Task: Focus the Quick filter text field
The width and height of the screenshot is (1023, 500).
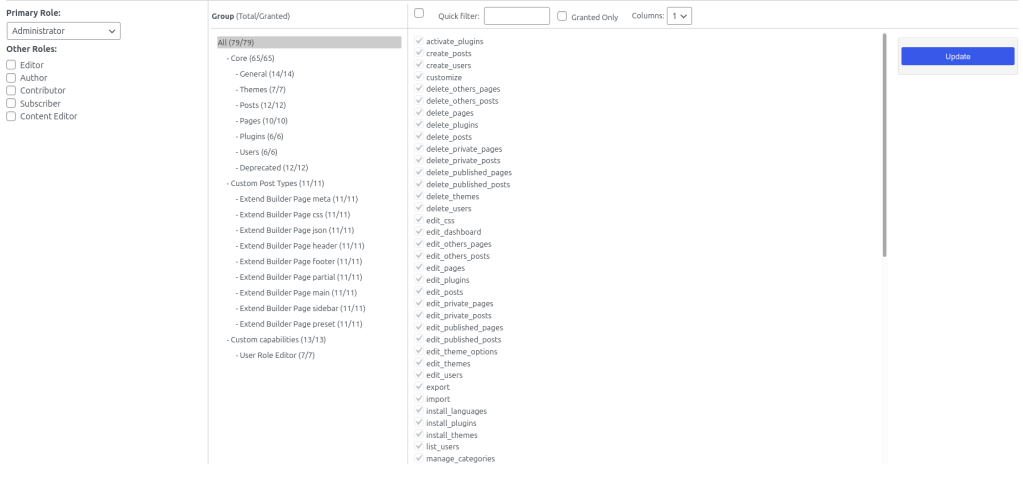Action: tap(516, 16)
